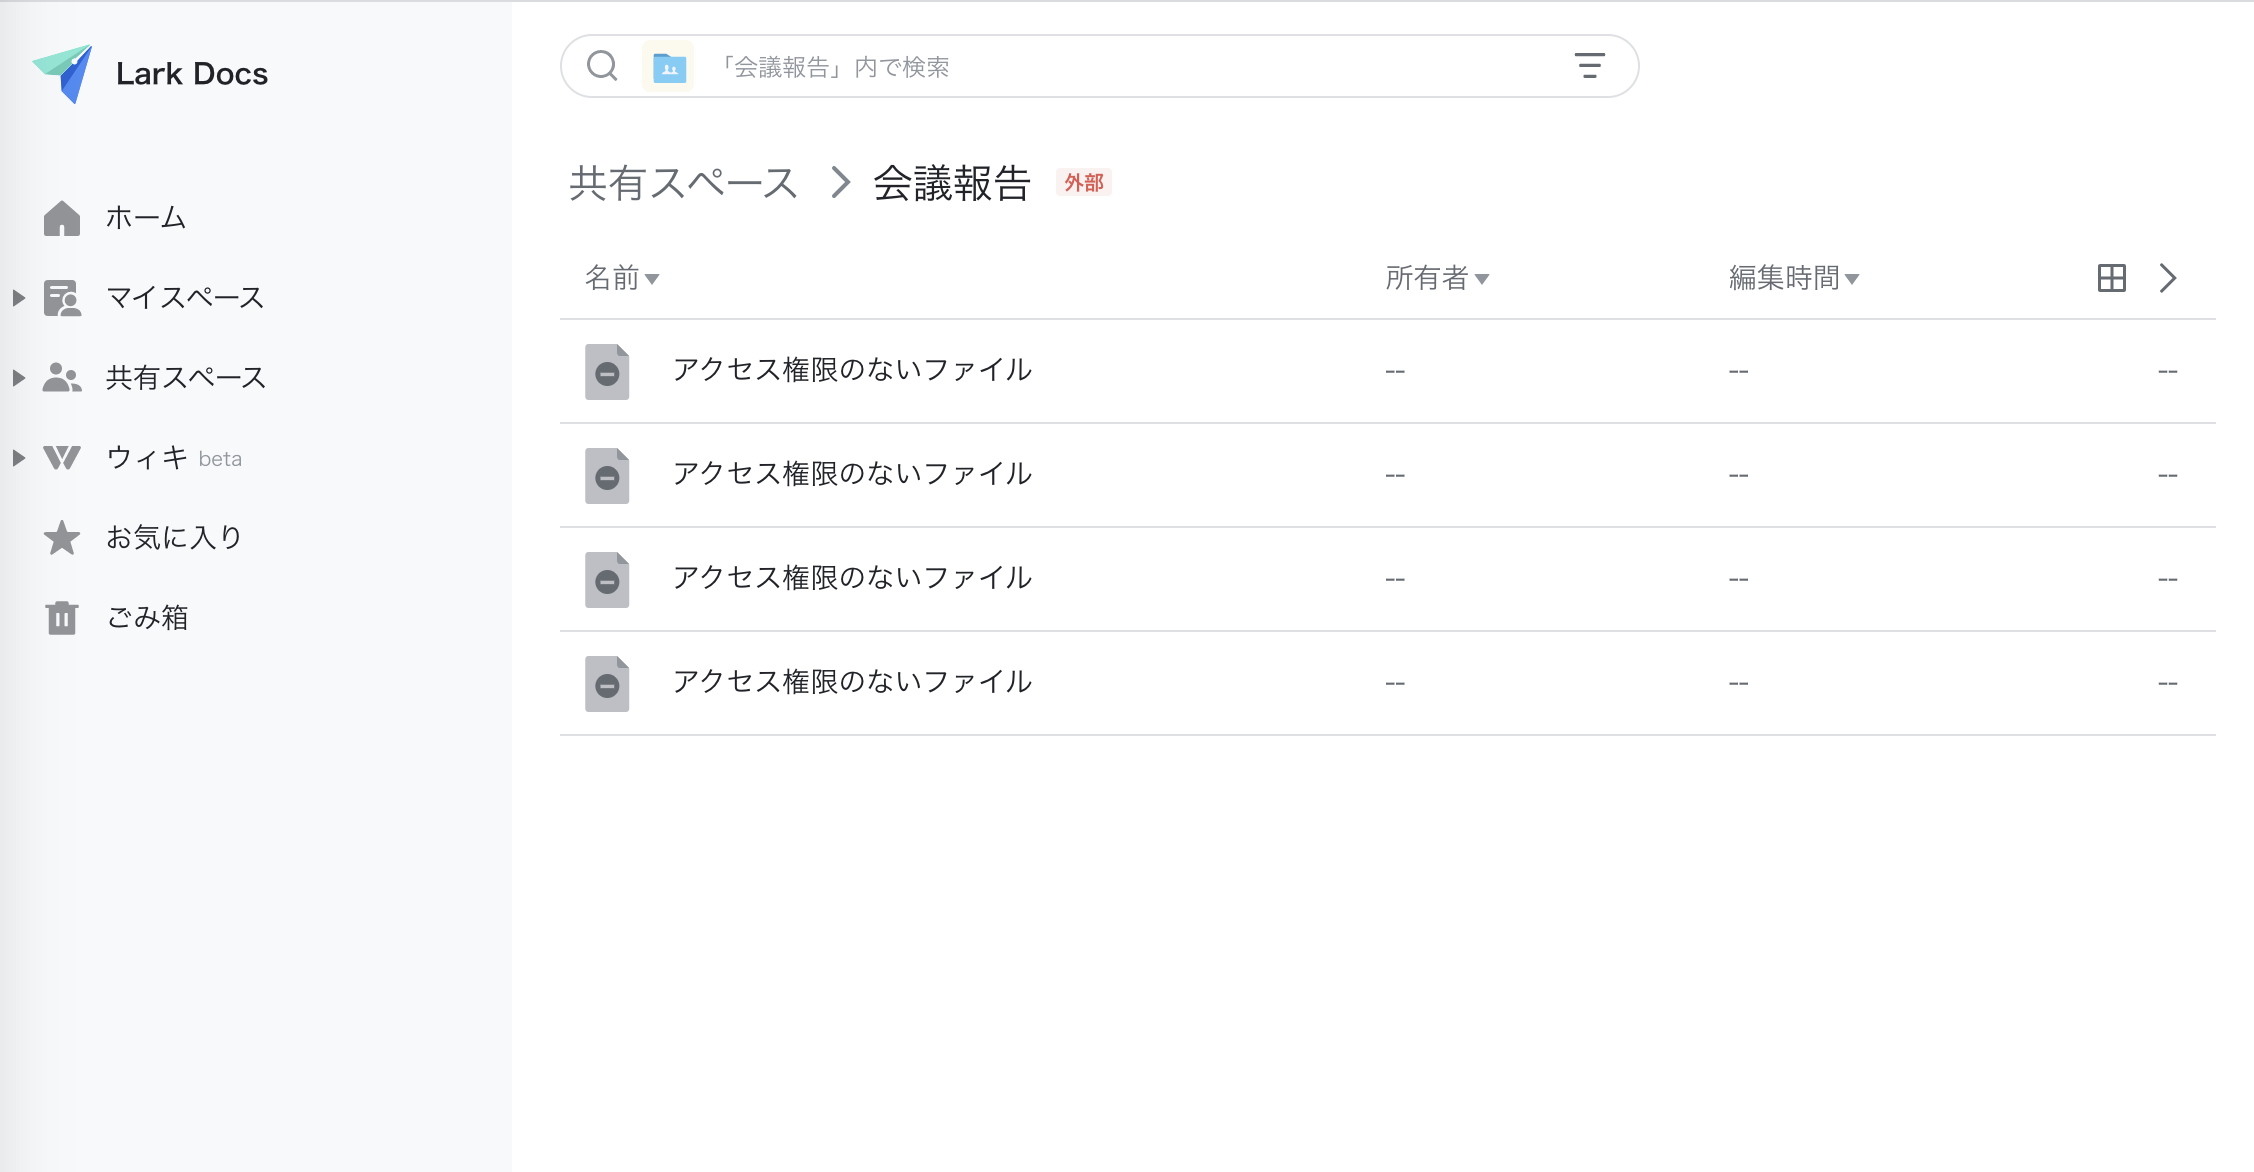Collapse the ウィキ tree arrow

point(16,458)
